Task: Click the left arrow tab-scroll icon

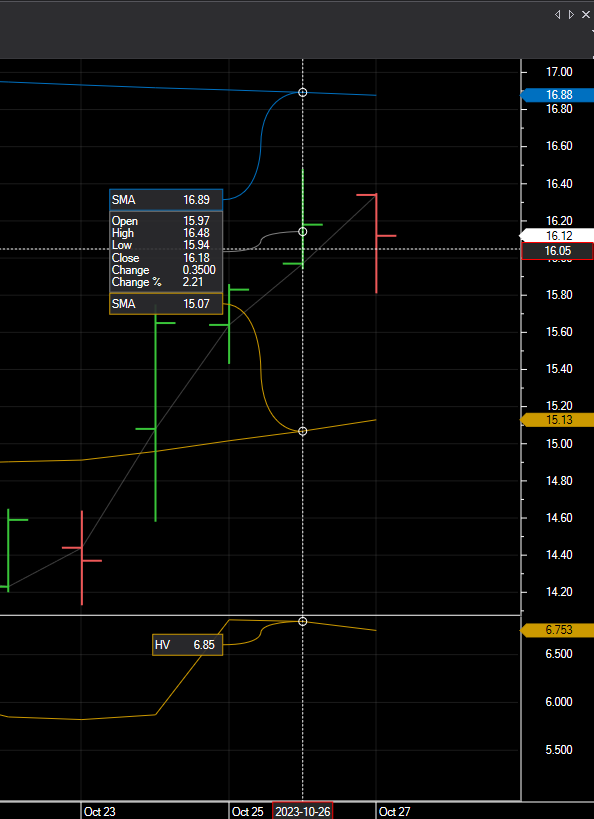Action: (x=558, y=15)
